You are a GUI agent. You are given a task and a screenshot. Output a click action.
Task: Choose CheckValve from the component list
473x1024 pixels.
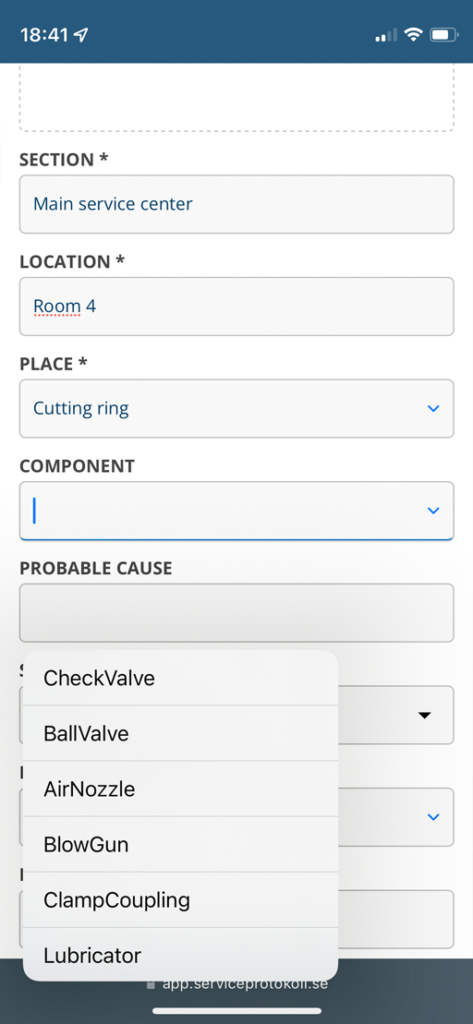click(x=180, y=678)
